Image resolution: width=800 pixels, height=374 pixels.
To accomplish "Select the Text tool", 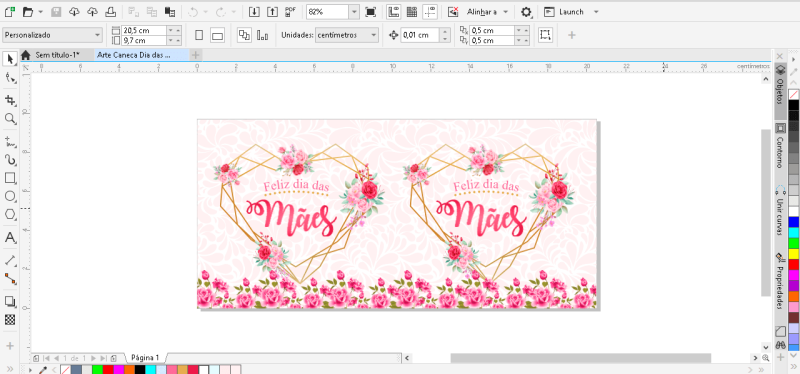I will tap(10, 238).
